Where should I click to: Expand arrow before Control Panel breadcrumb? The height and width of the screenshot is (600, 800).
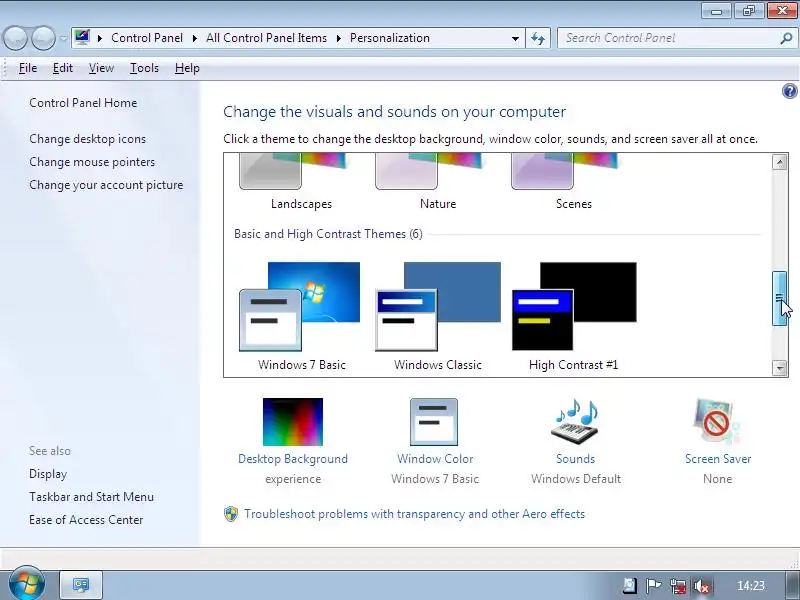point(100,38)
